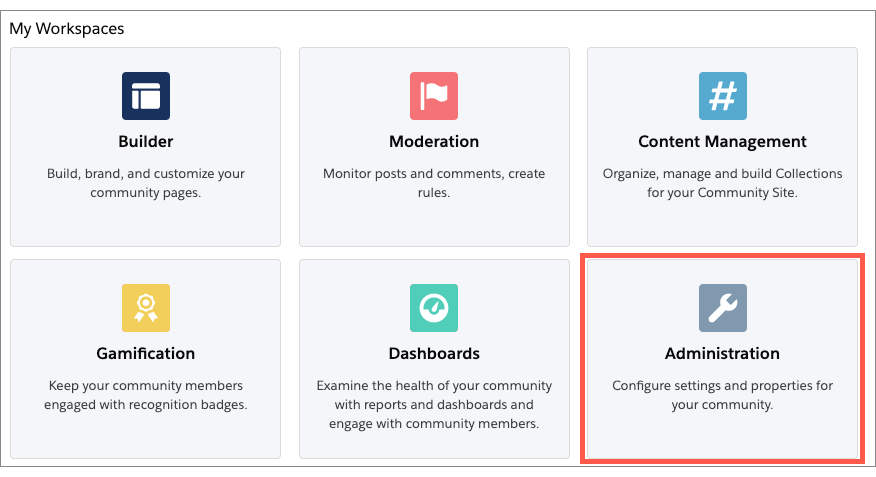Open the Builder layout icon
The width and height of the screenshot is (876, 477).
(x=146, y=96)
